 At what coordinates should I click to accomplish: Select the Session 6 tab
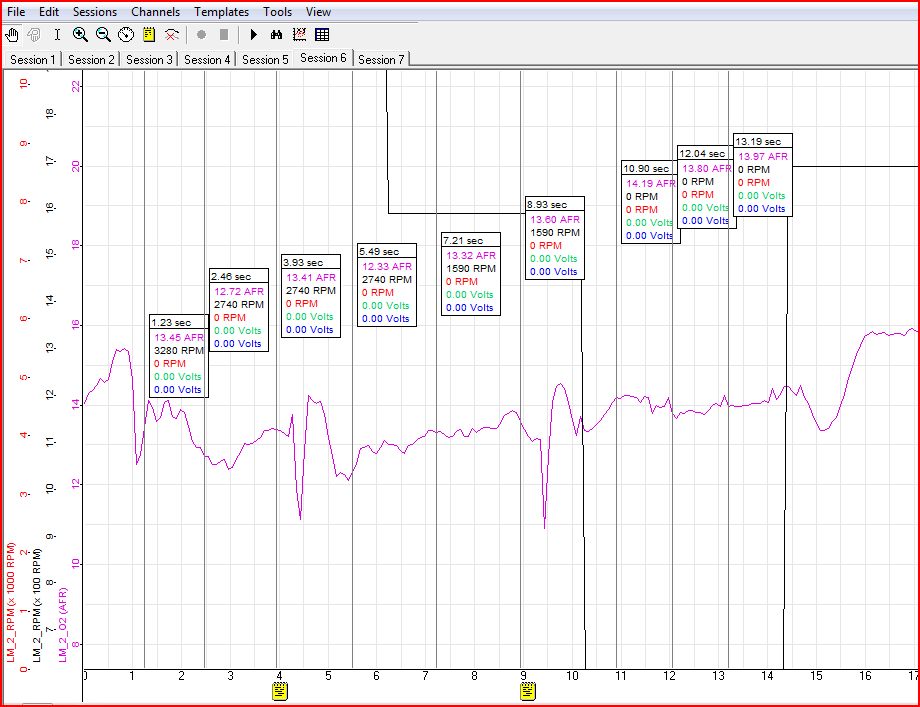point(323,58)
